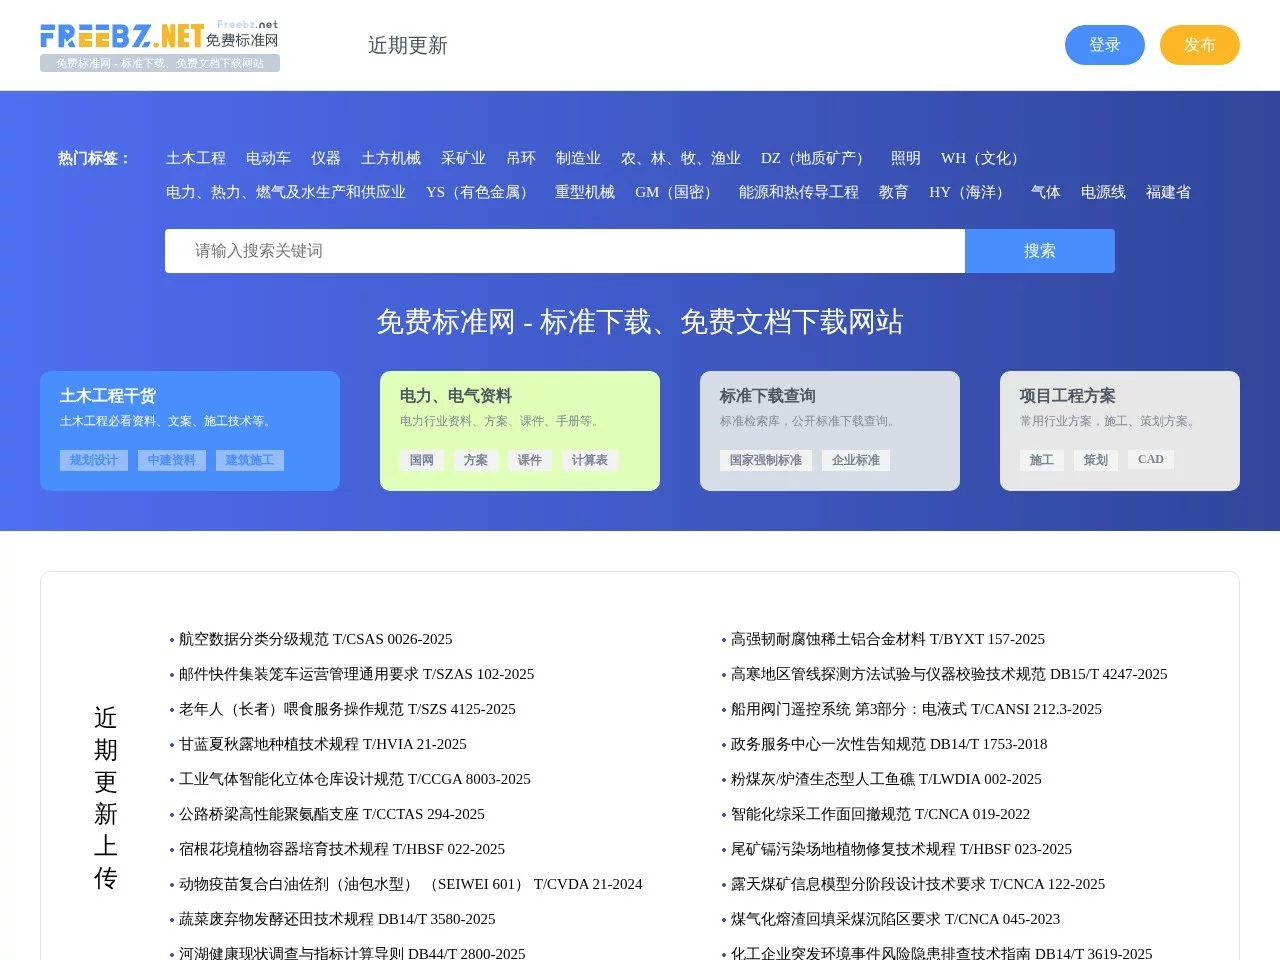The image size is (1280, 960).
Task: Open 高强韧耐腐蚀稀土铝合金材料 standard link
Action: pyautogui.click(x=884, y=639)
